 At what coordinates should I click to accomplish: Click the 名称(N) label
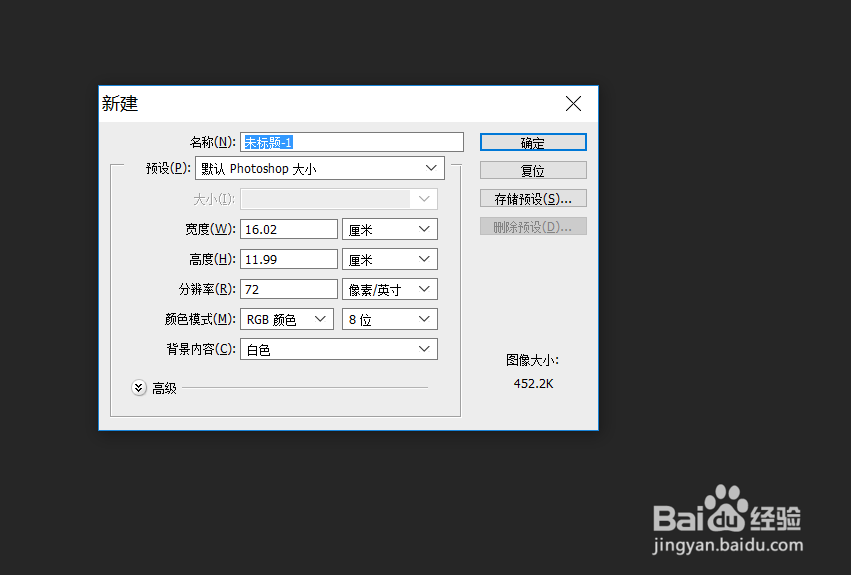click(212, 142)
